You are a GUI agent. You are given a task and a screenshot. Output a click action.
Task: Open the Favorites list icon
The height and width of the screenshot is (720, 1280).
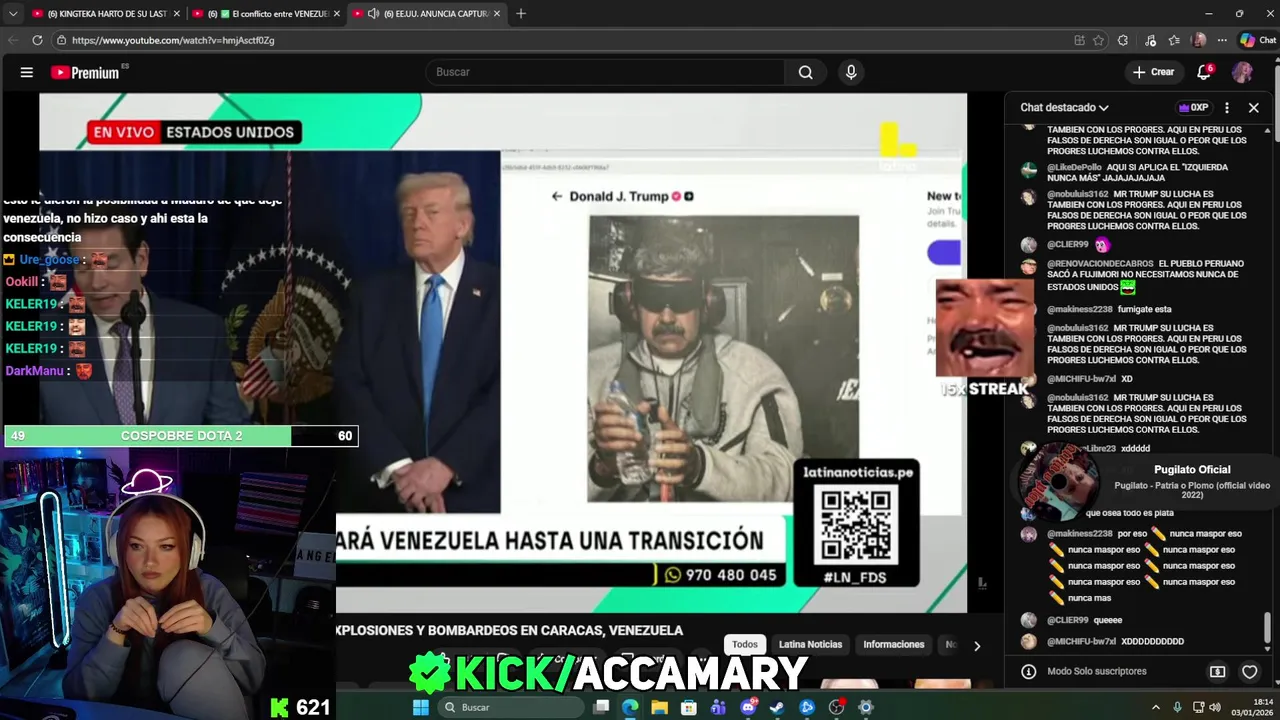point(1174,40)
